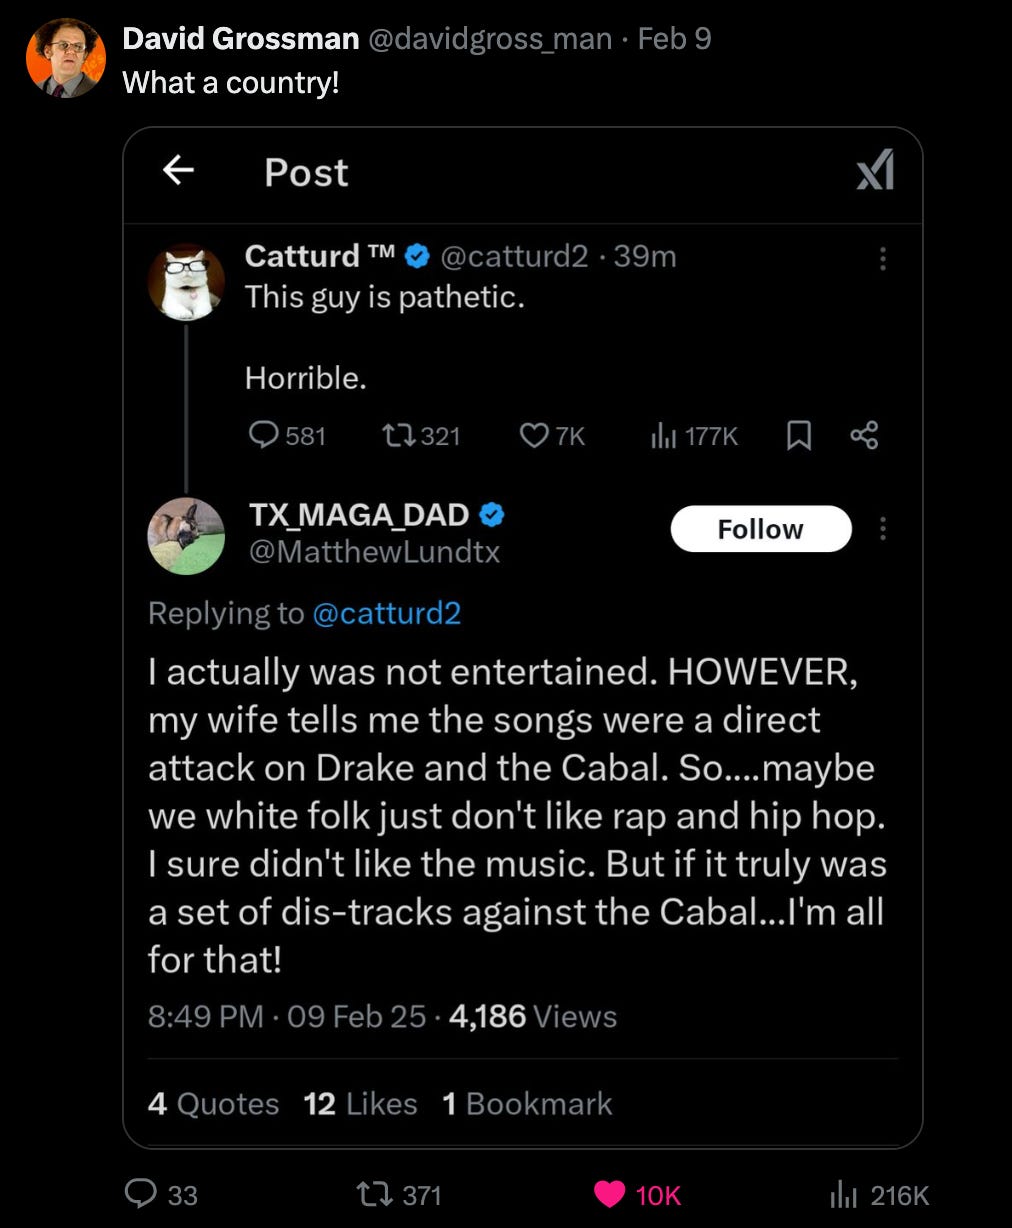Like Catturd's post with heart icon

[x=535, y=434]
